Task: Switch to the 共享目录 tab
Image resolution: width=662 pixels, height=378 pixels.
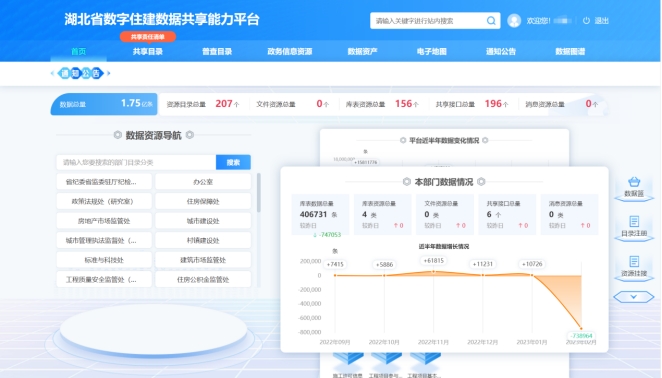Action: click(148, 52)
